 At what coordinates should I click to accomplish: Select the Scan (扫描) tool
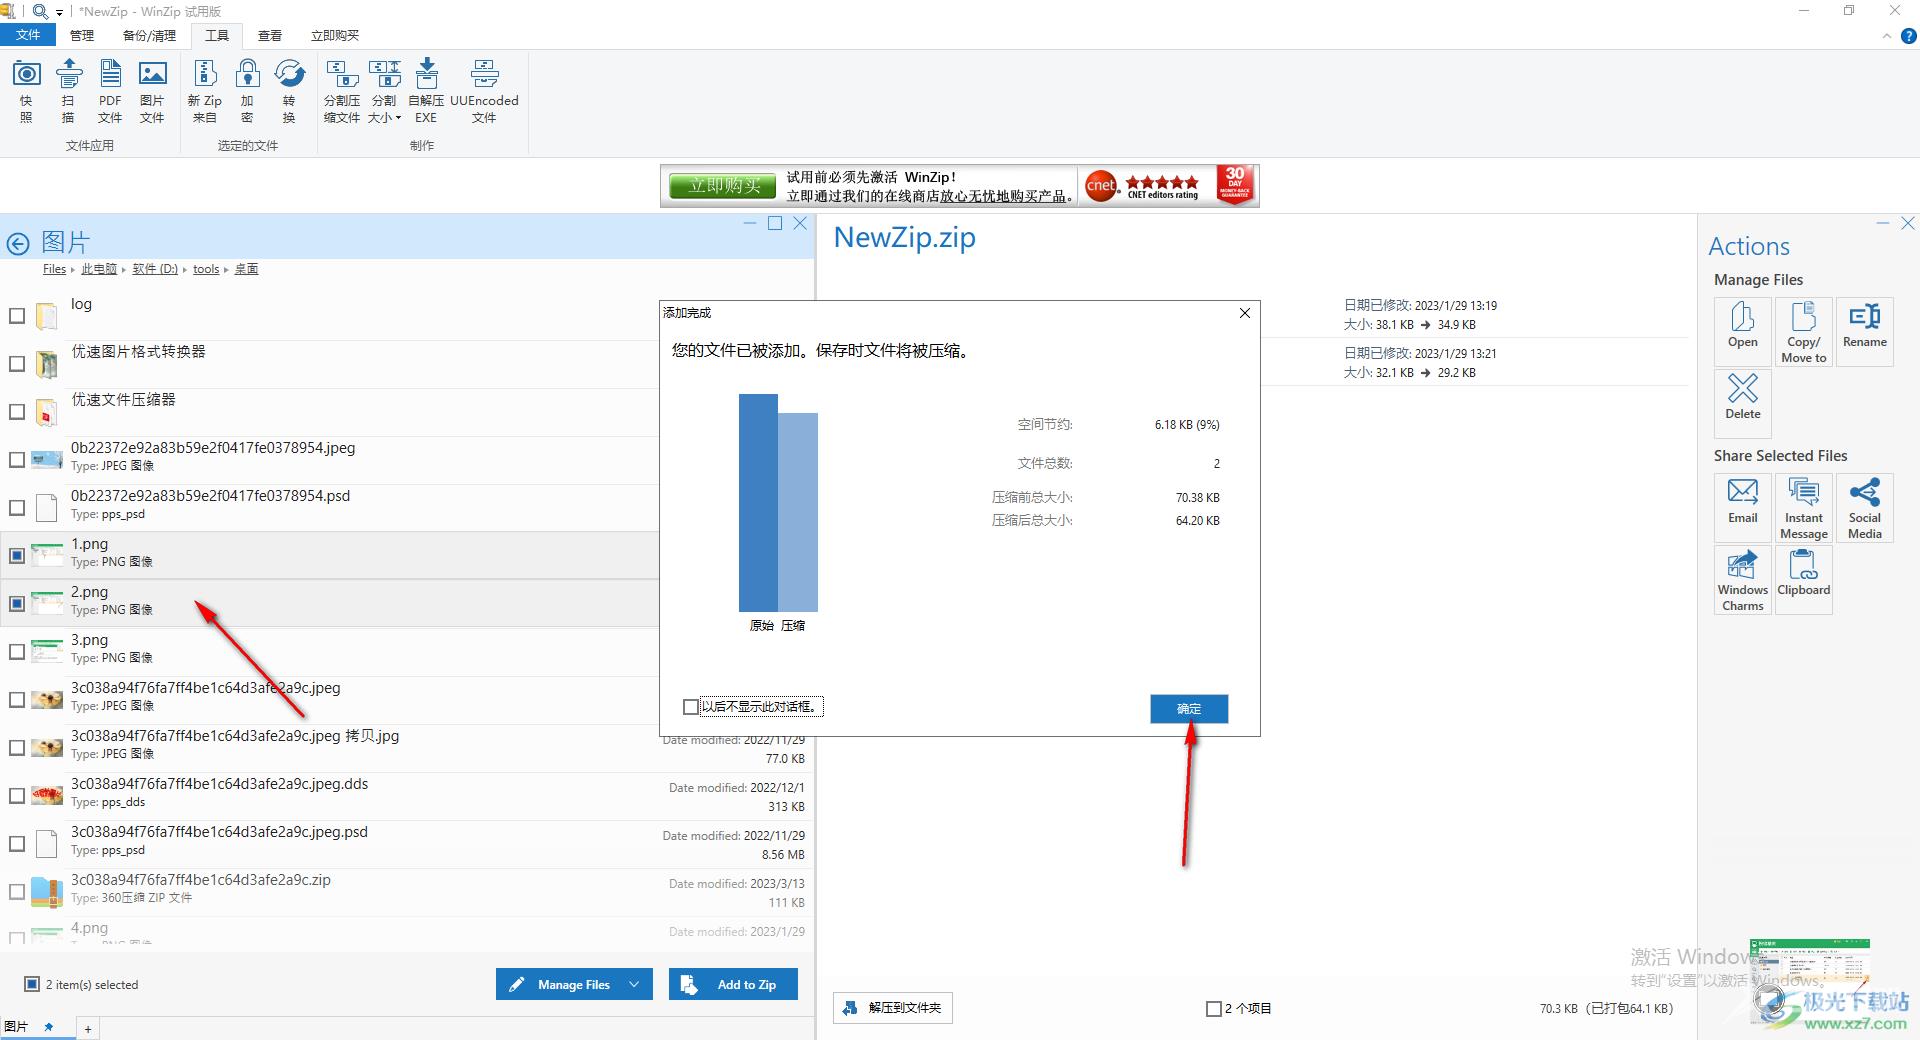(68, 90)
